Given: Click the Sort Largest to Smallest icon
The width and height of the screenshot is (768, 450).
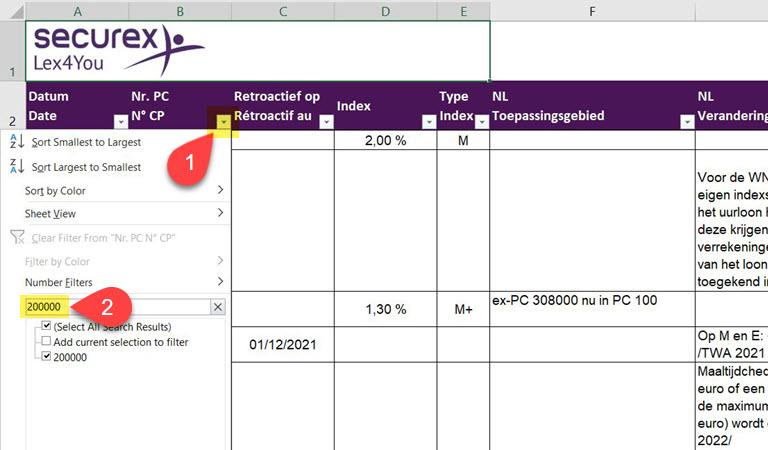Looking at the screenshot, I should (16, 167).
